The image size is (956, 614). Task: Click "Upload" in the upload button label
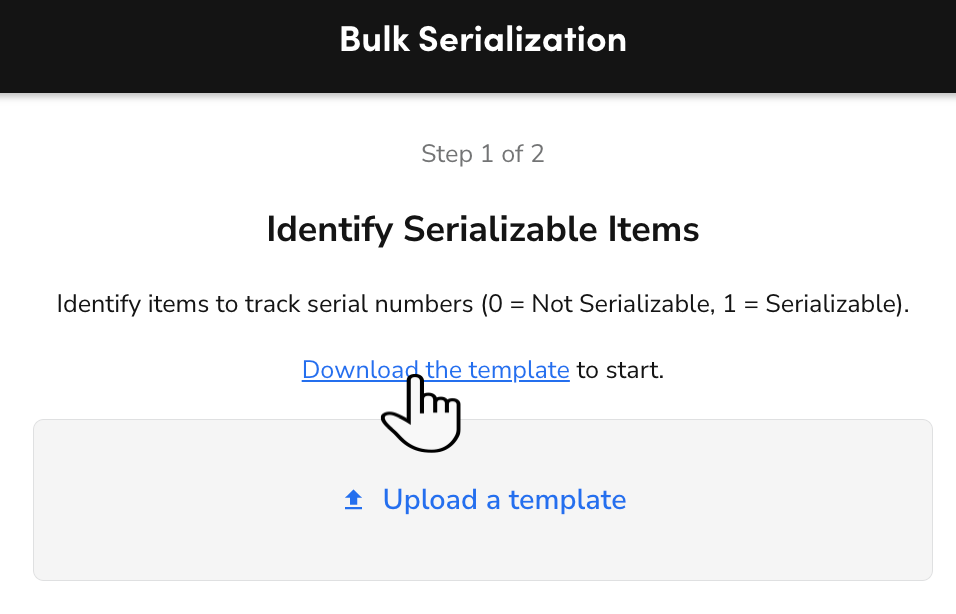(x=430, y=500)
